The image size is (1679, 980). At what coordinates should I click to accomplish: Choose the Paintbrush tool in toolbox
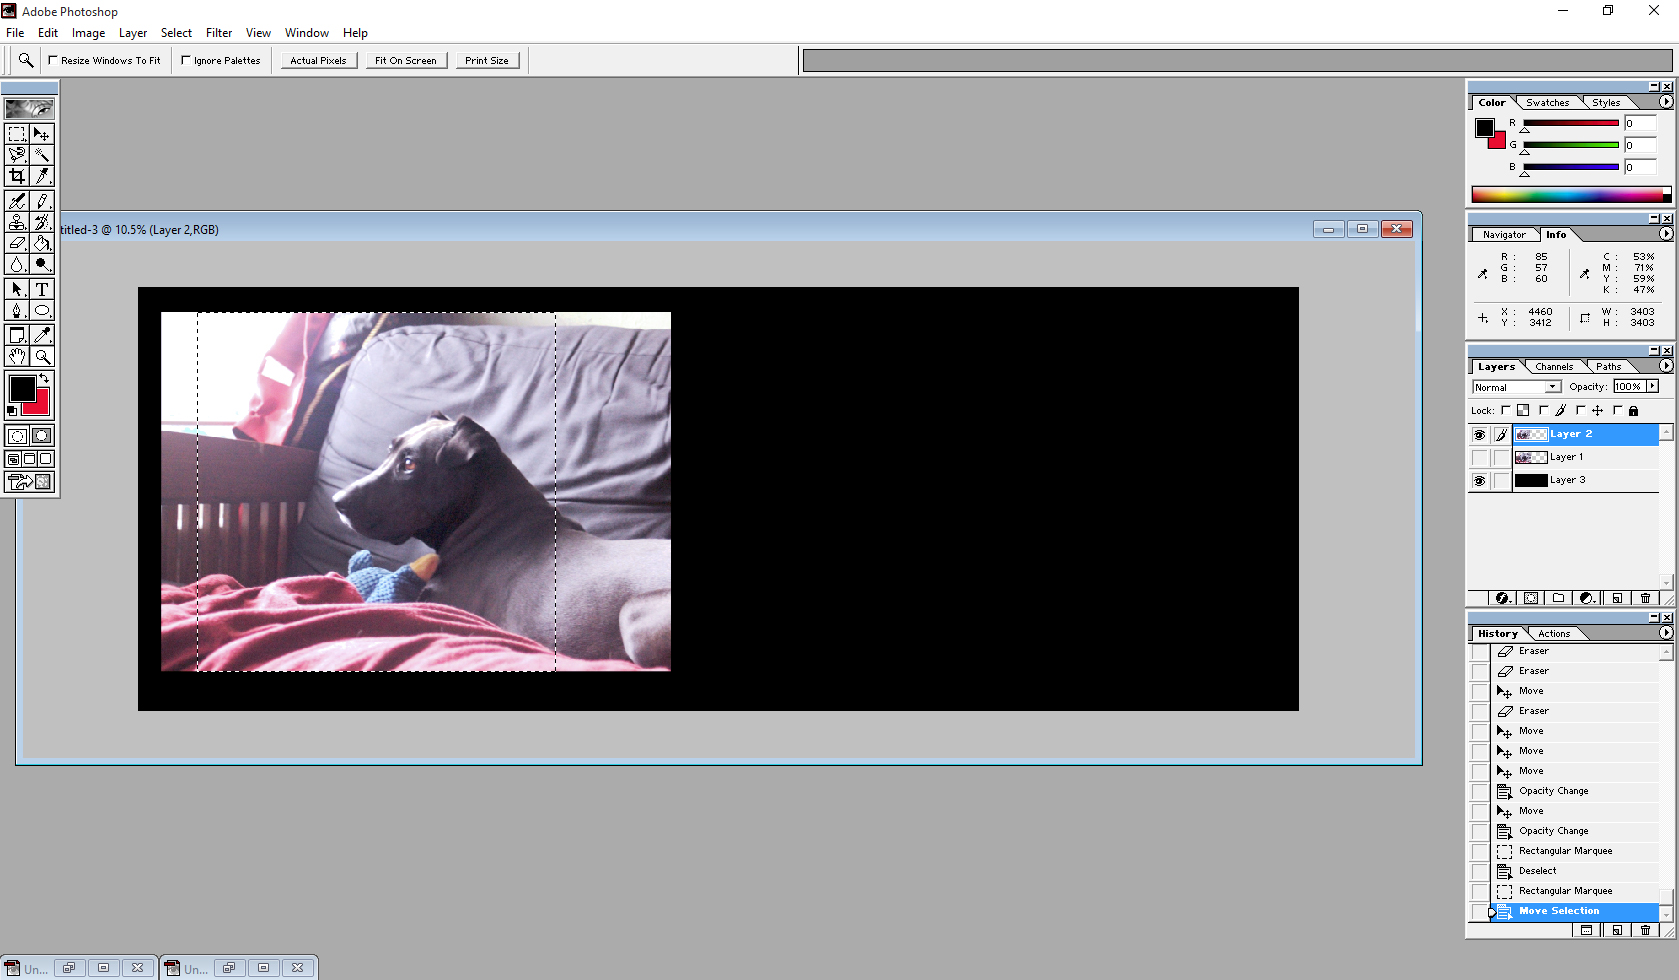tap(42, 201)
